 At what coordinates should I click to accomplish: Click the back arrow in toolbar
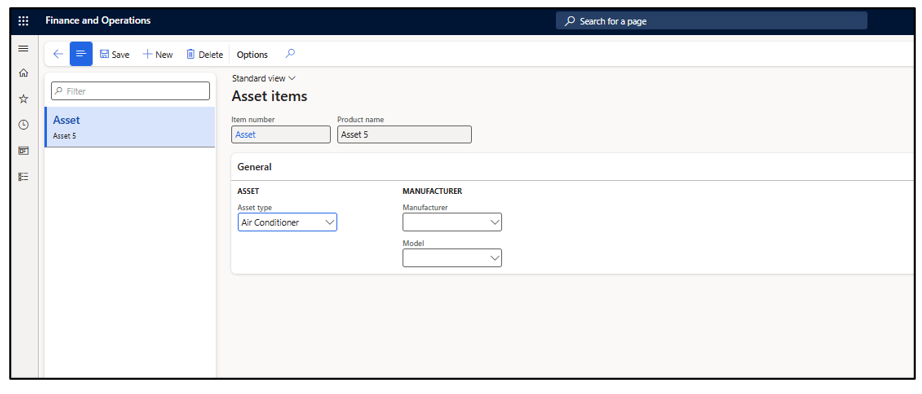(x=58, y=54)
